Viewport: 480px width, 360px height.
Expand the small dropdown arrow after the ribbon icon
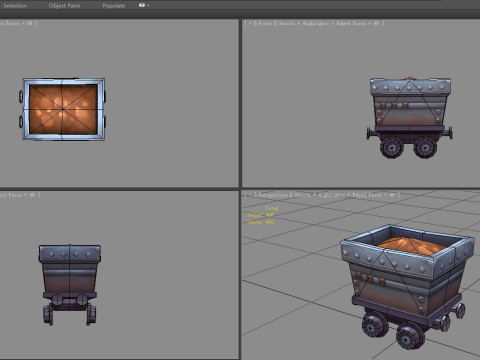[x=148, y=6]
